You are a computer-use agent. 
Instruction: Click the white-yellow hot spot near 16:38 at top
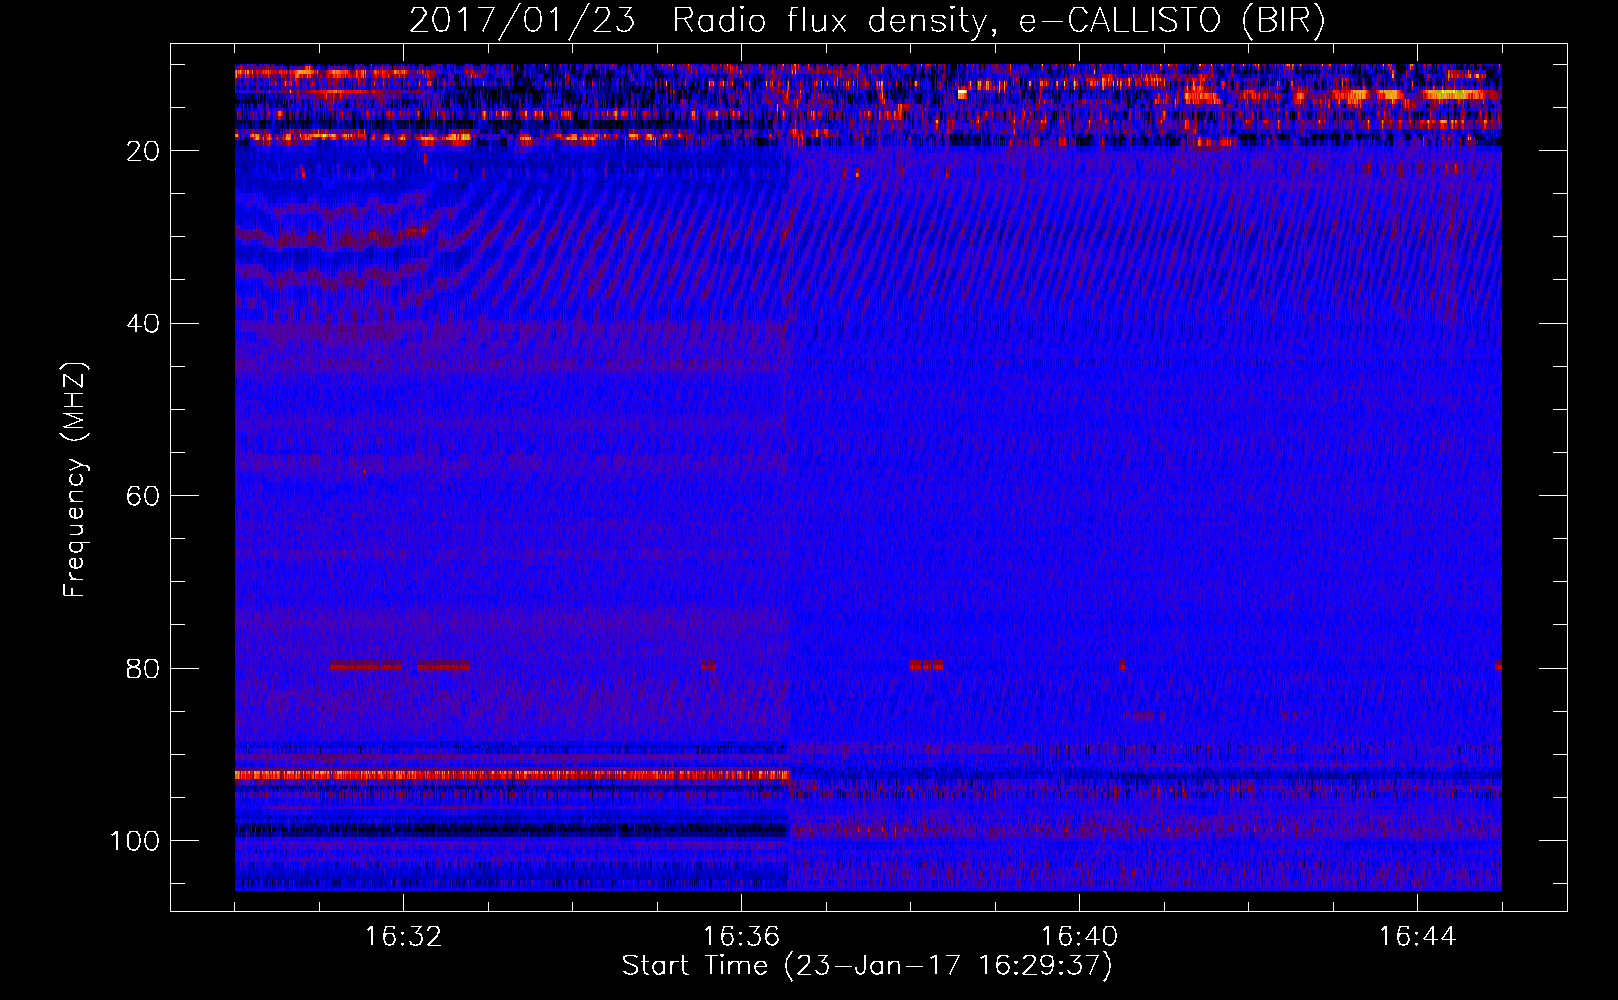click(962, 94)
